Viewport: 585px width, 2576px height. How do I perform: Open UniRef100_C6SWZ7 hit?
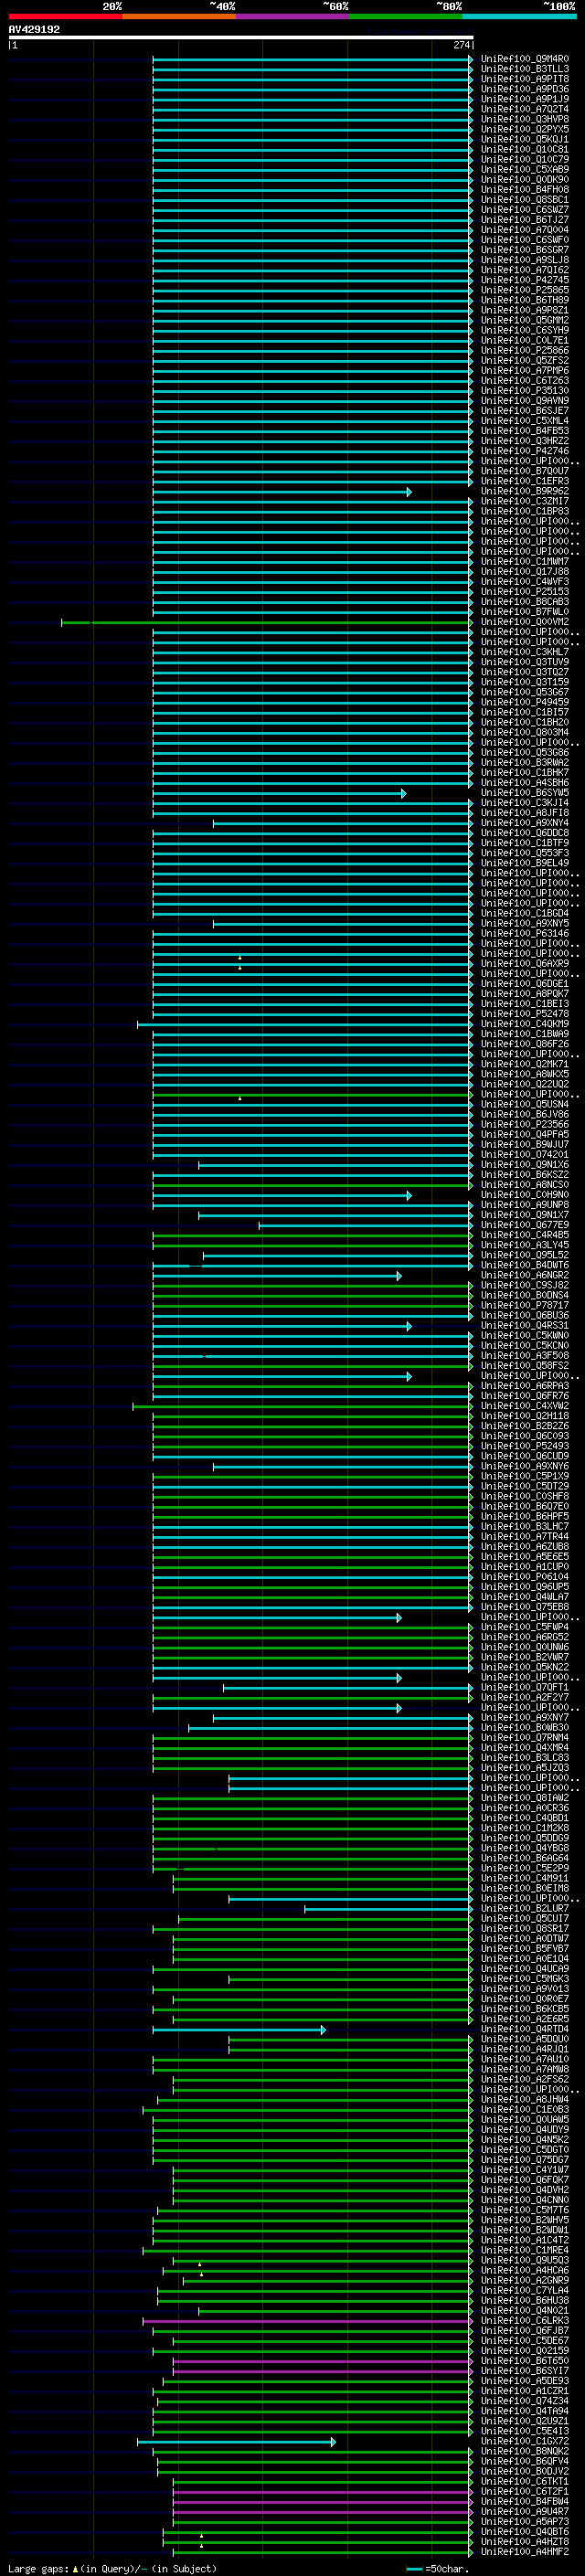525,209
